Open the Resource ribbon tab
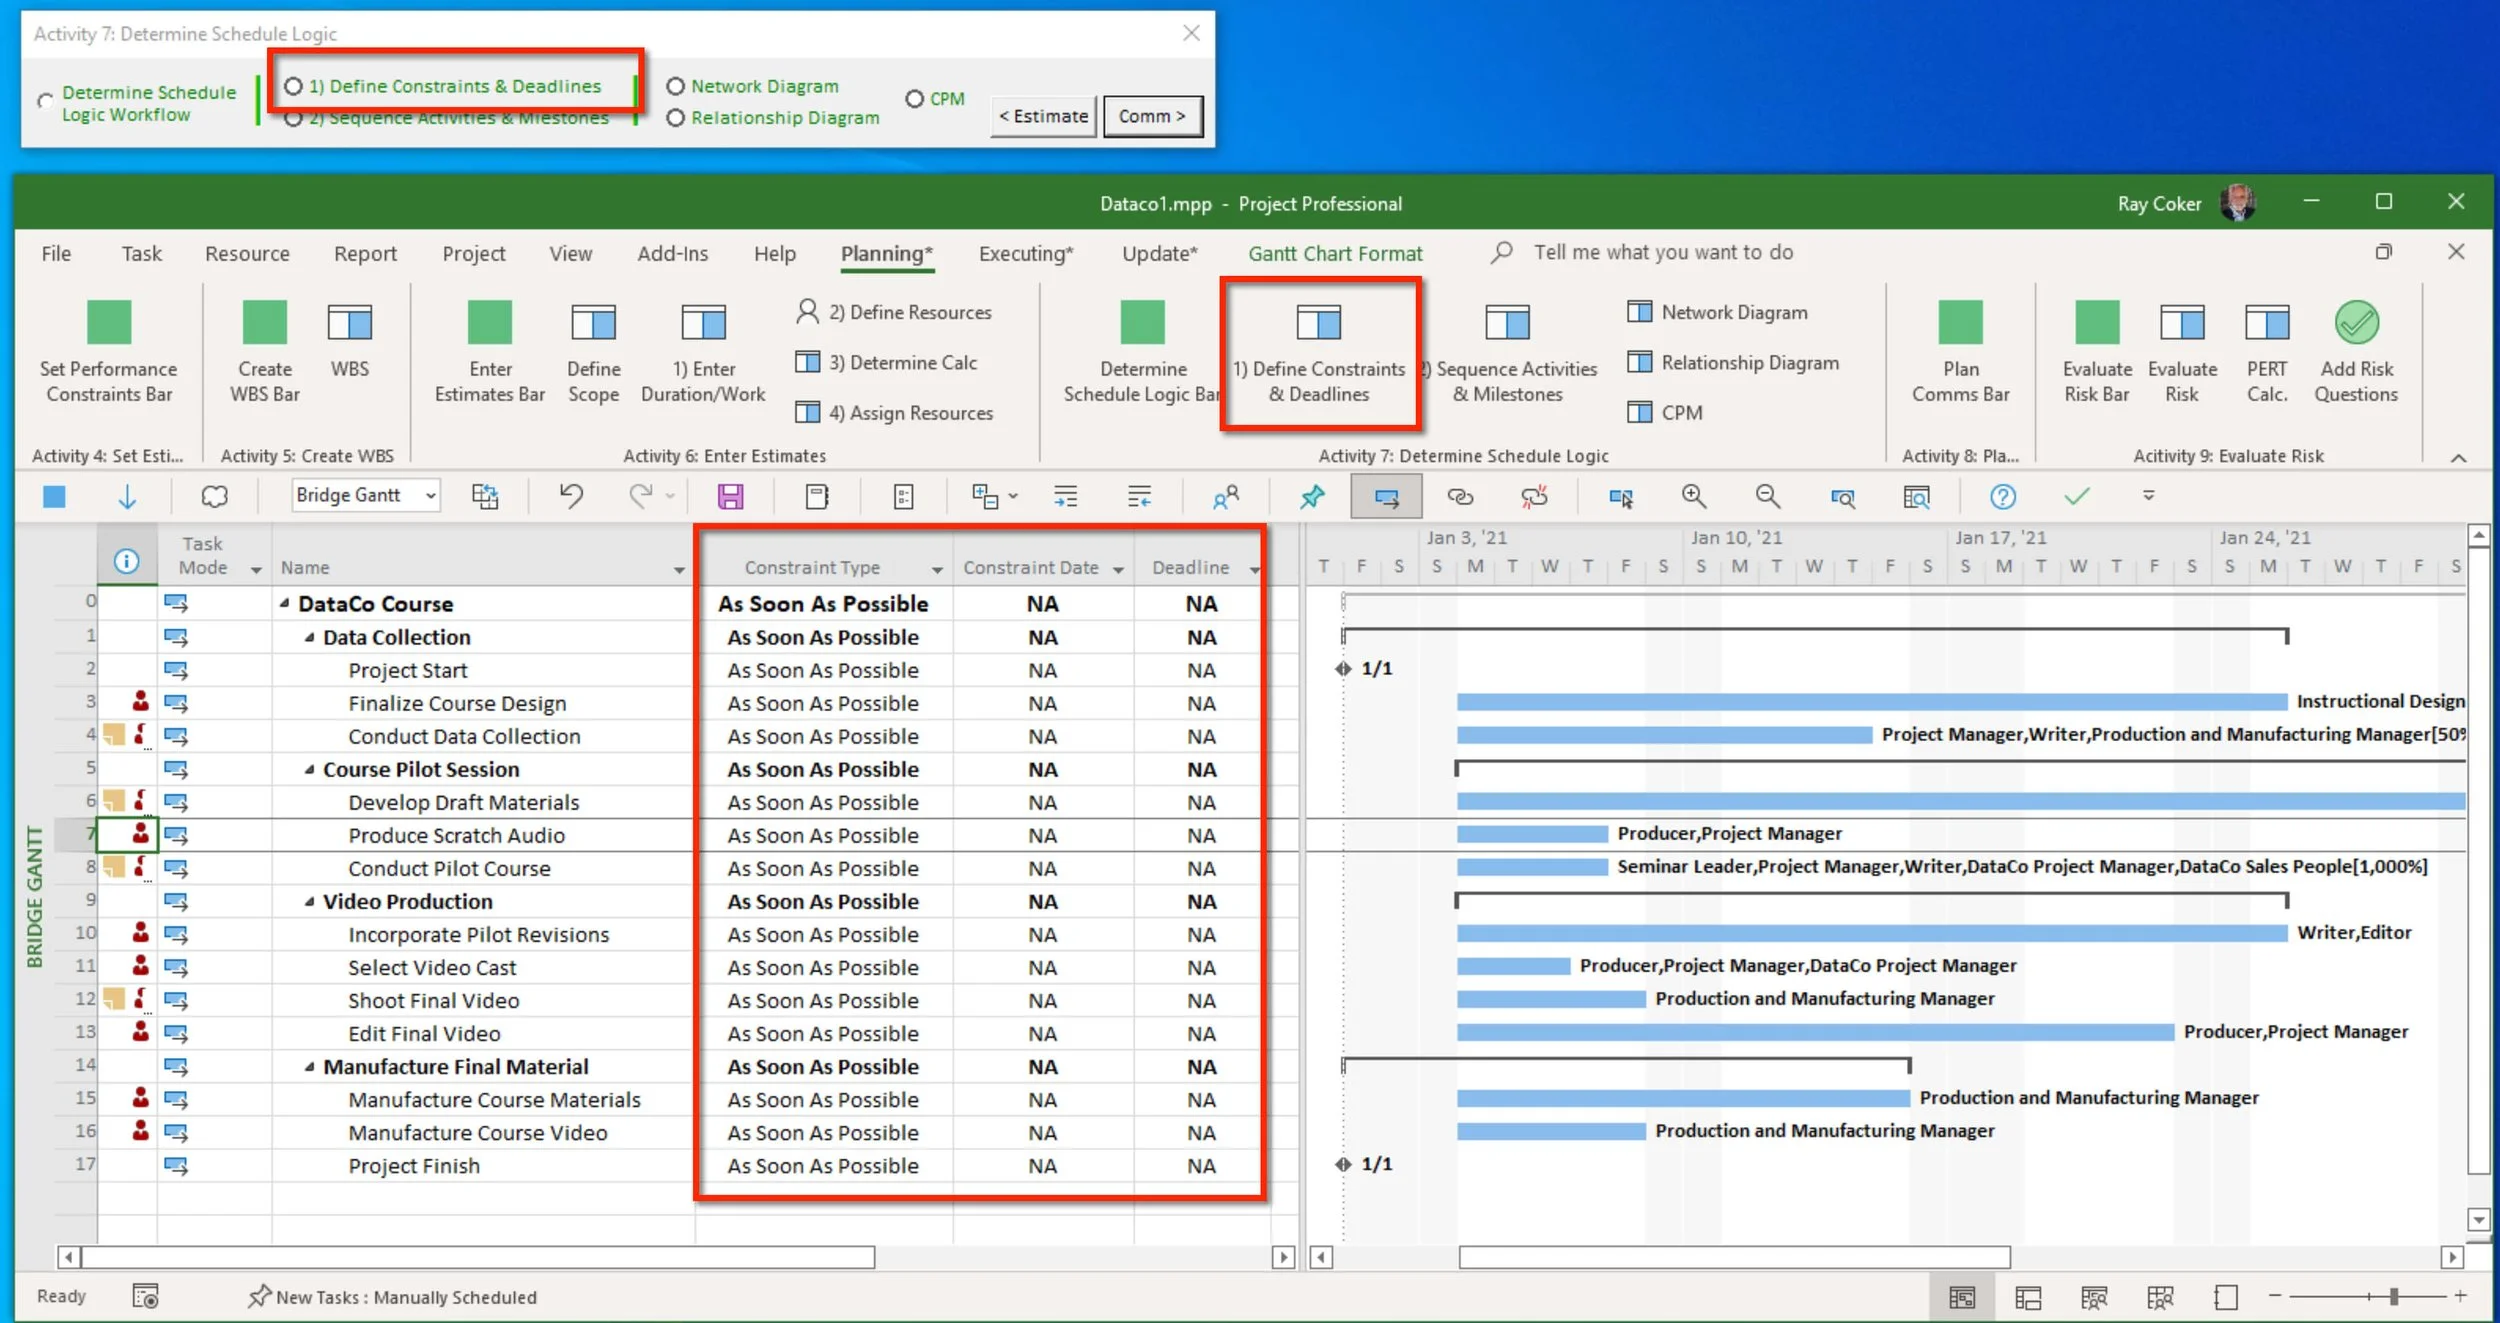This screenshot has height=1323, width=2500. (247, 254)
